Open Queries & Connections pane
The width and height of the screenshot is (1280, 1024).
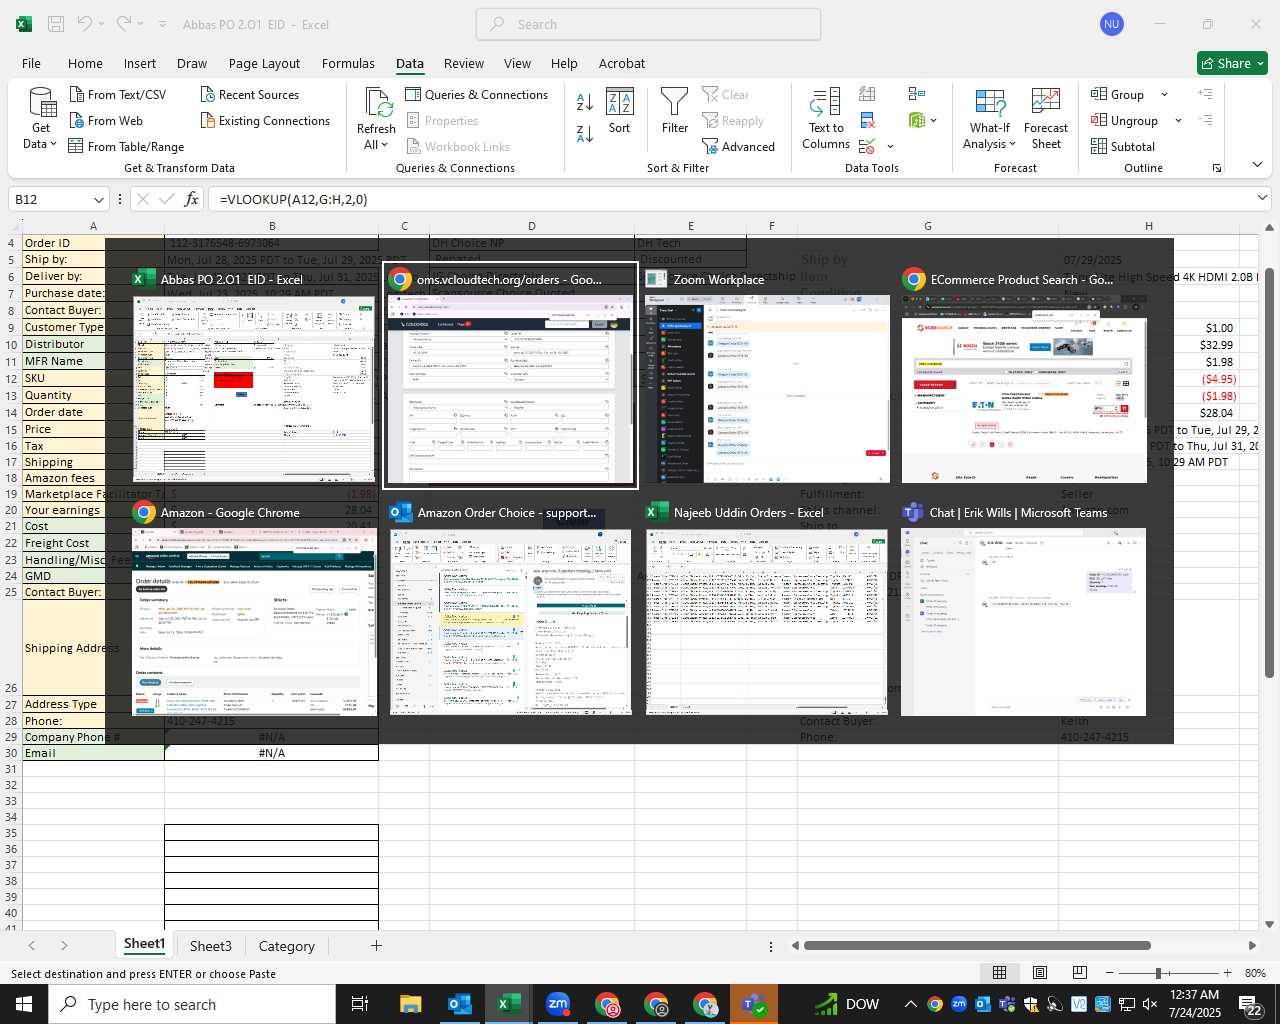coord(476,94)
